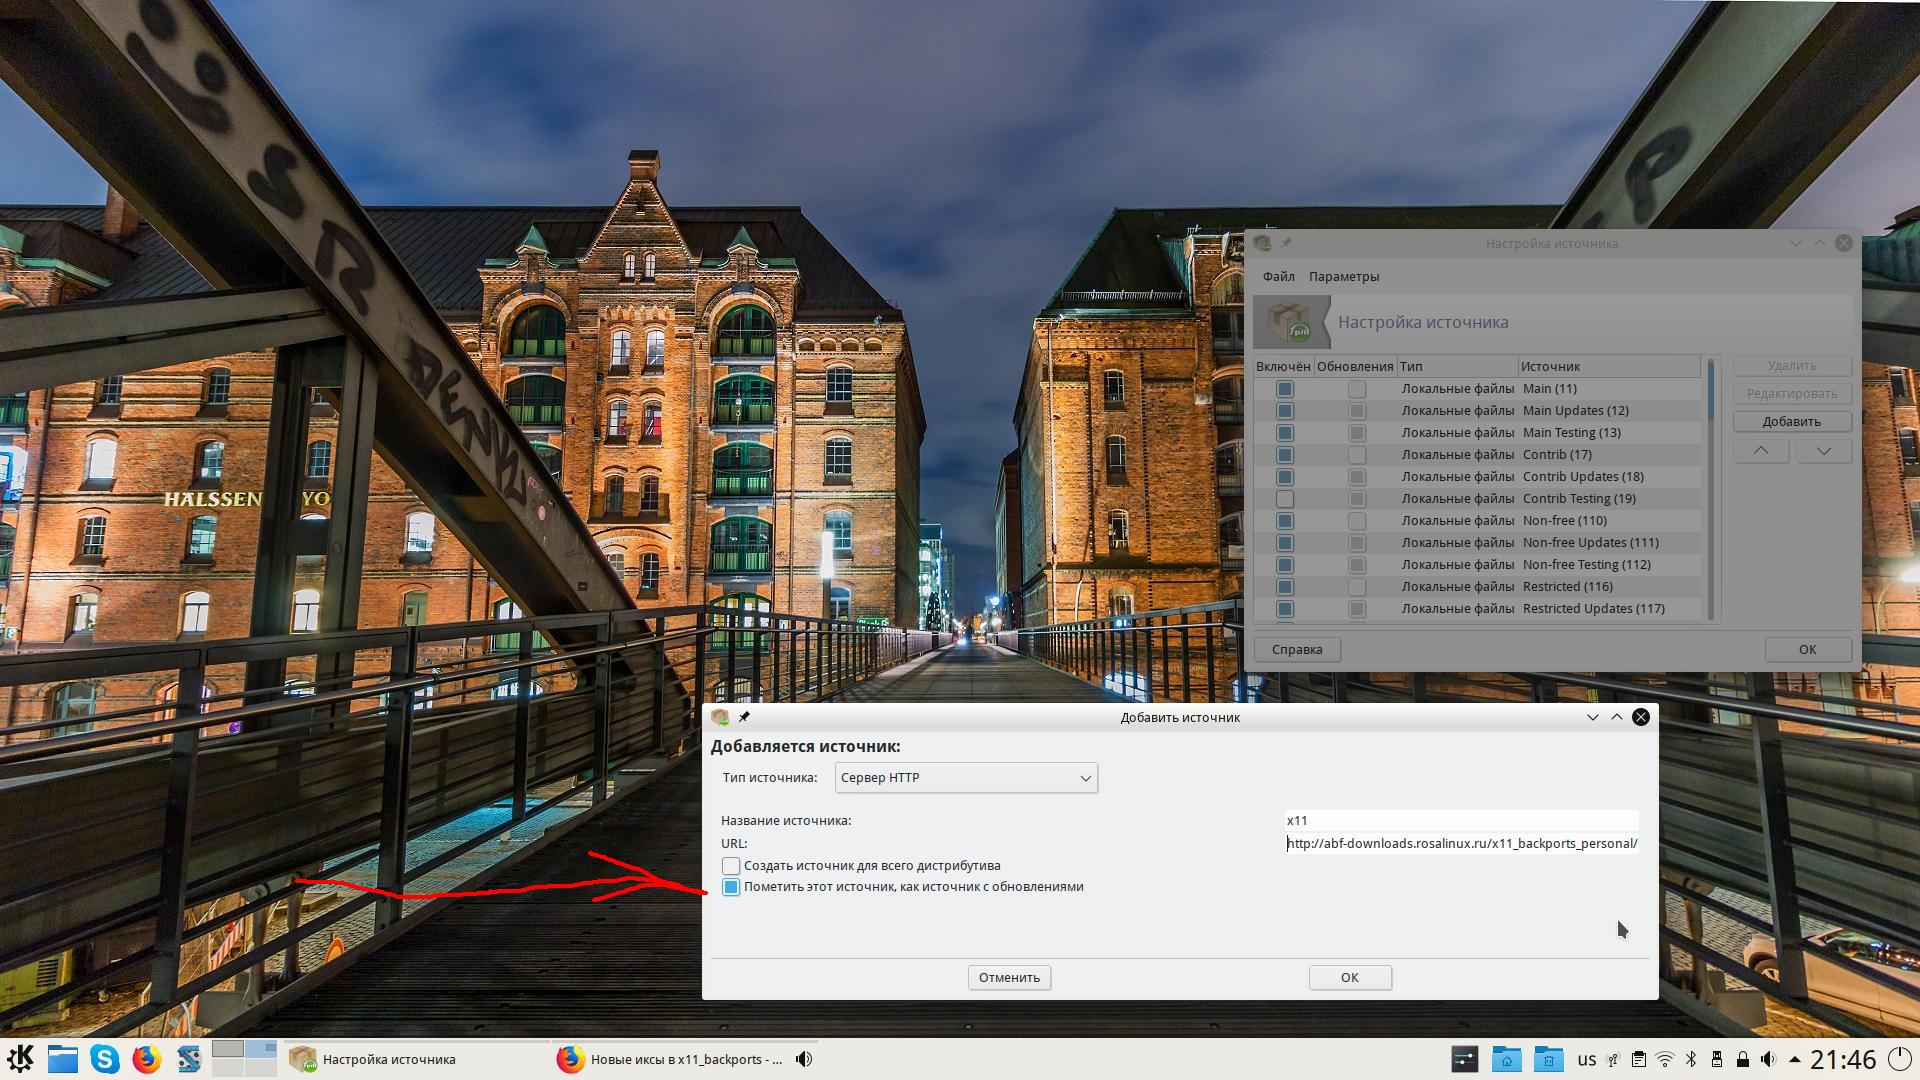This screenshot has width=1920, height=1080.
Task: Open the clipboard tray icon
Action: click(1638, 1059)
